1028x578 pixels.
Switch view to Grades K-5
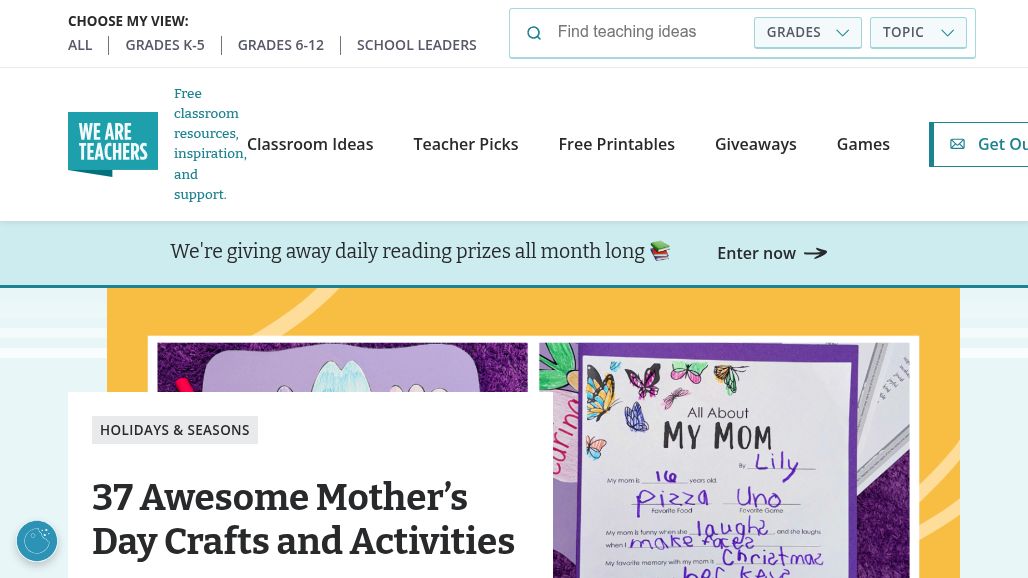point(165,45)
